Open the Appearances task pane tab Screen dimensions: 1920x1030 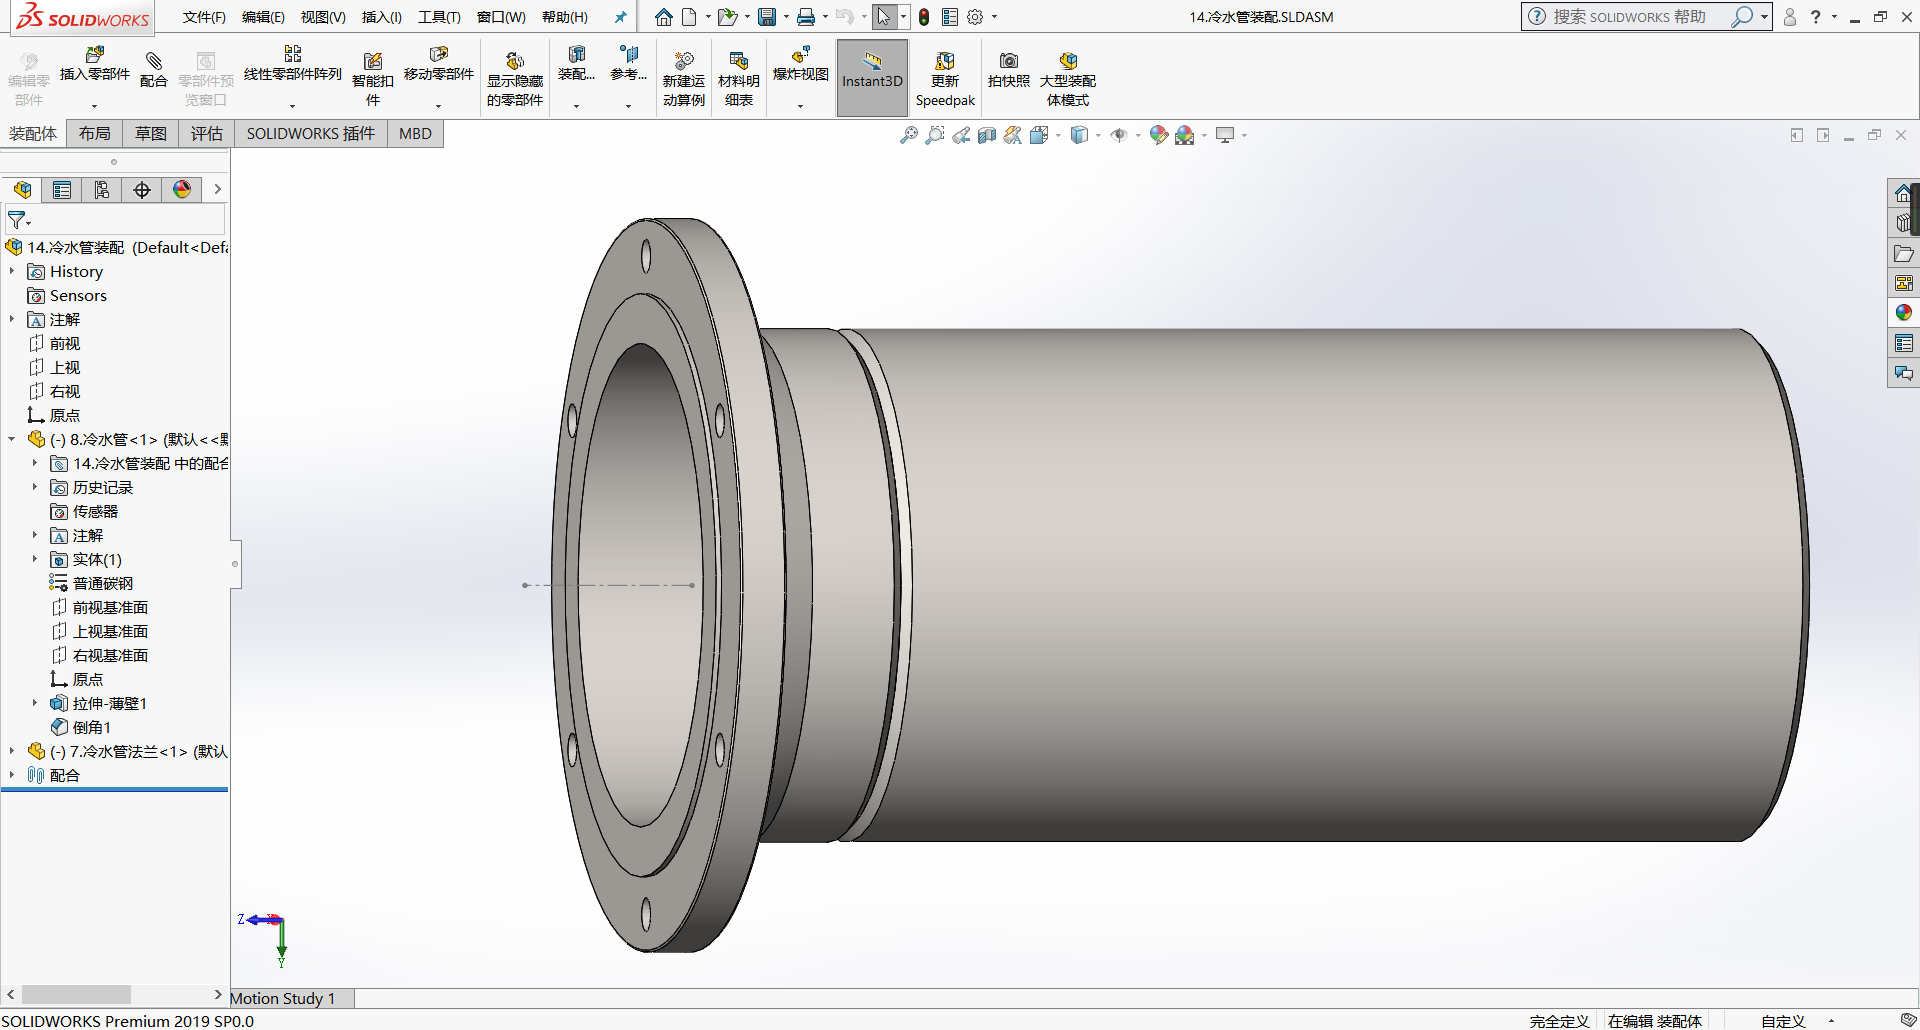tap(1904, 313)
